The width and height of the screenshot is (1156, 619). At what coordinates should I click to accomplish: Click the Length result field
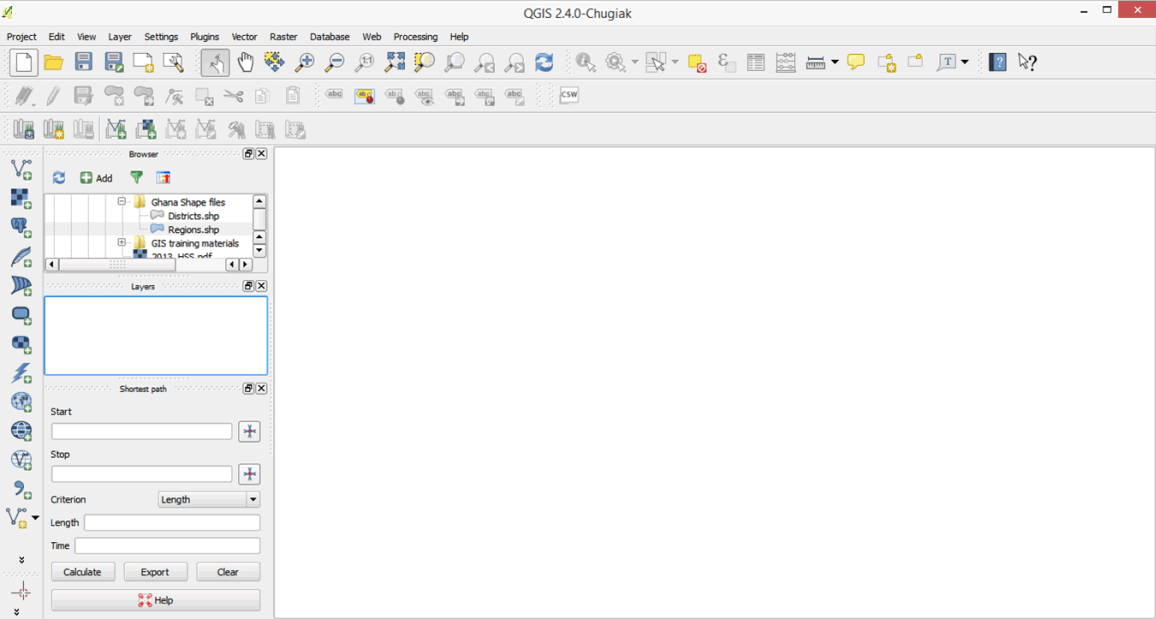[x=172, y=522]
